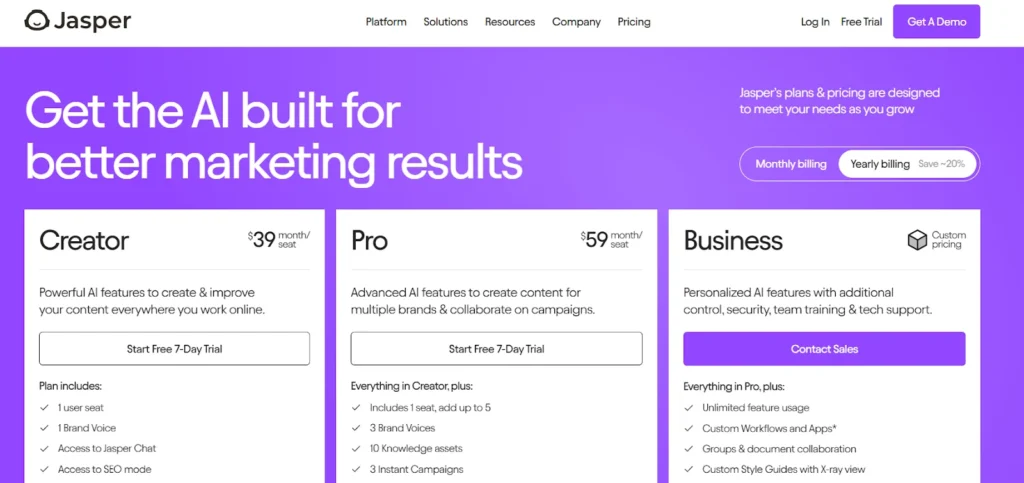
Task: Start Pro plan free 7-day trial
Action: pos(496,349)
